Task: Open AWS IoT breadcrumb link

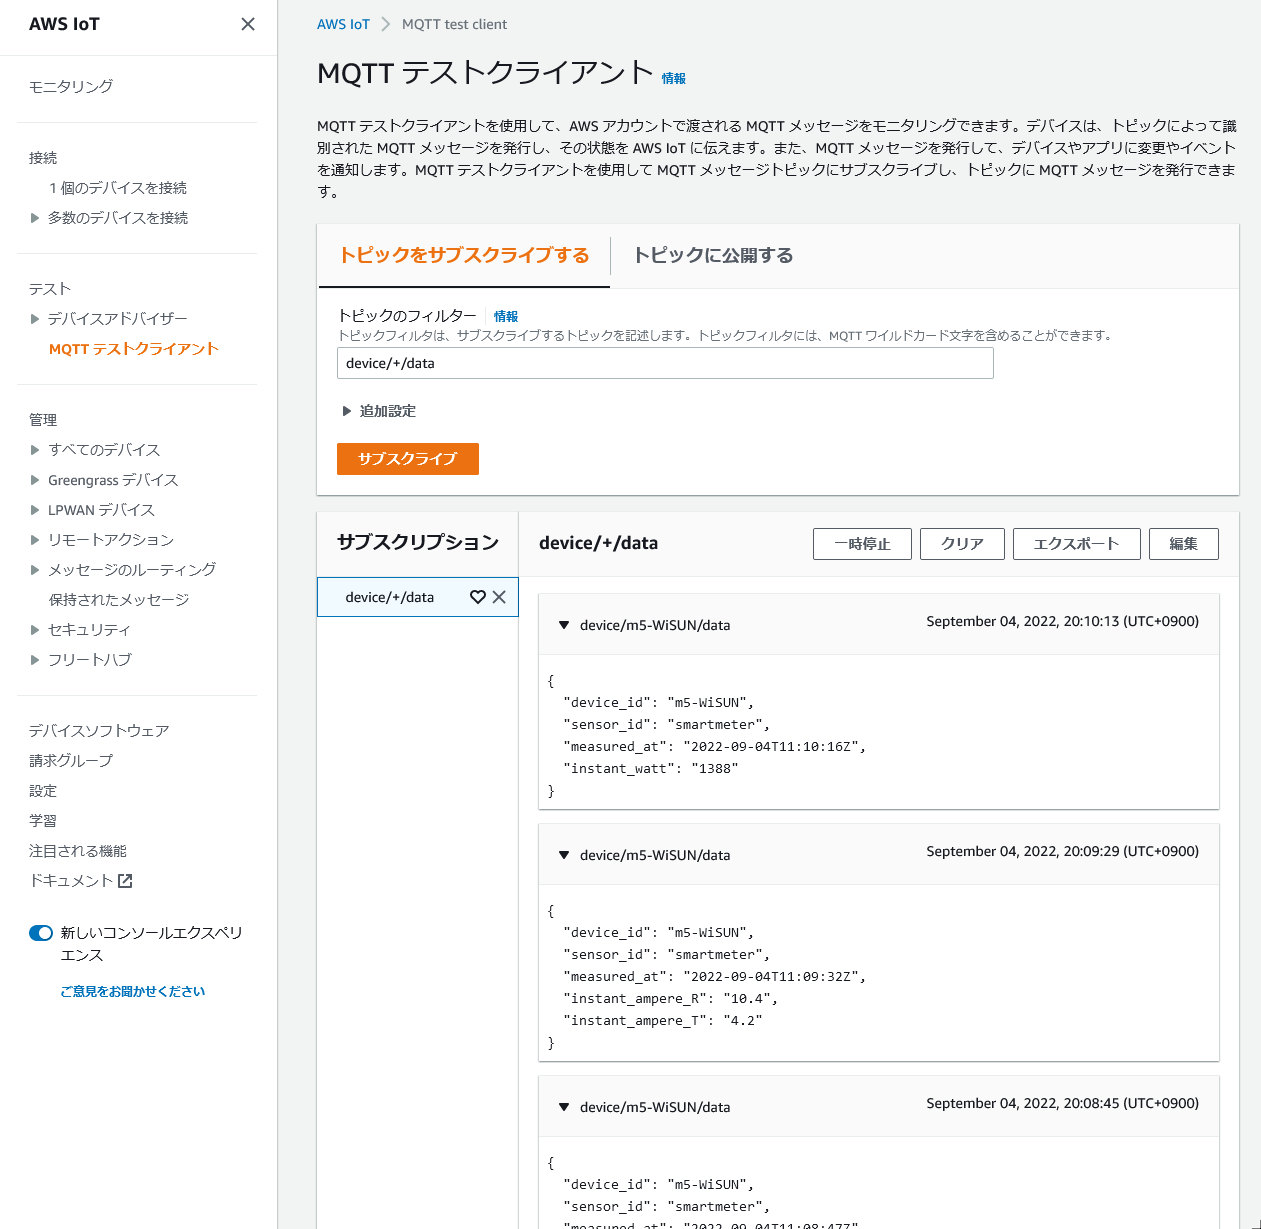Action: (x=343, y=24)
